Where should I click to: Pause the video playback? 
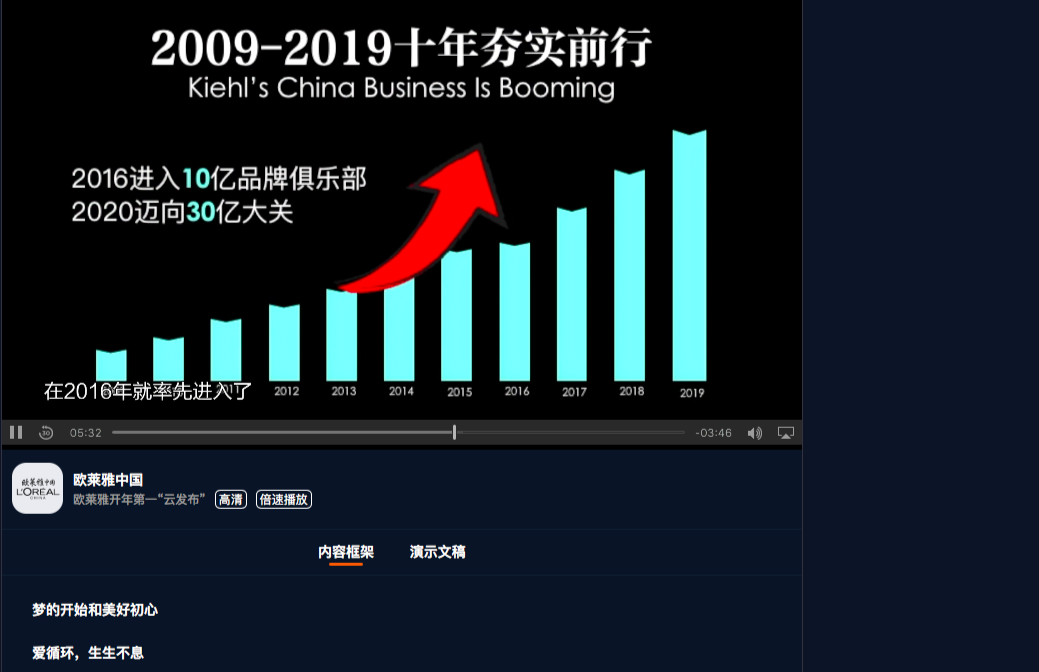(16, 433)
